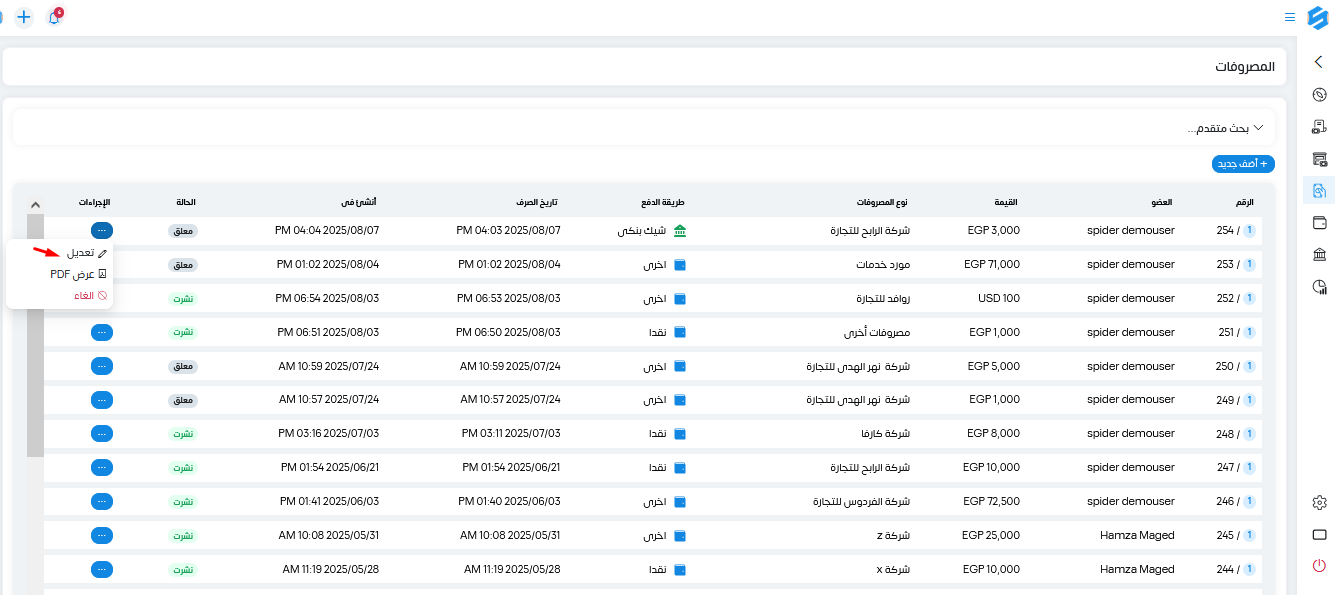
Task: Open actions button for row 251
Action: (x=102, y=332)
